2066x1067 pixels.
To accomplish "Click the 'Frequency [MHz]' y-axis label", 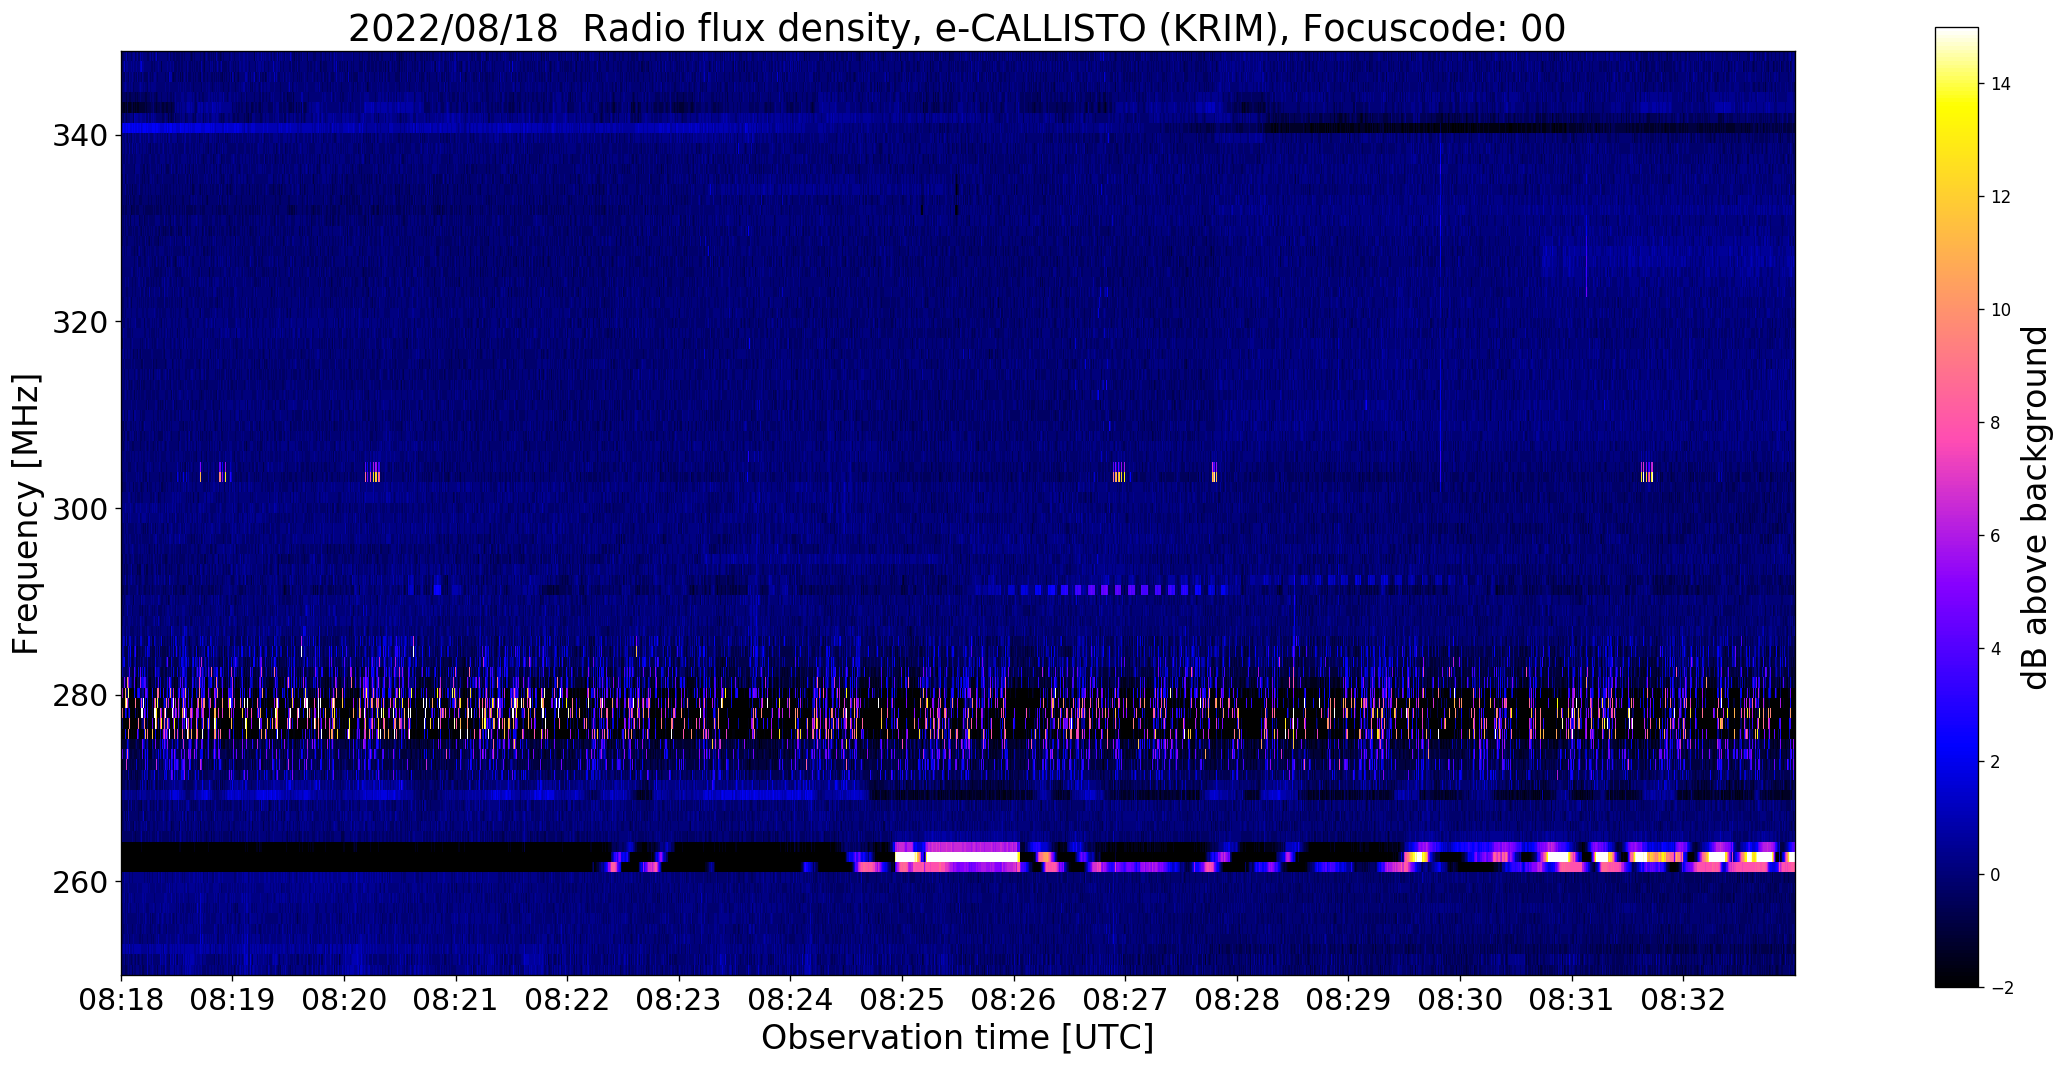I will click(27, 514).
